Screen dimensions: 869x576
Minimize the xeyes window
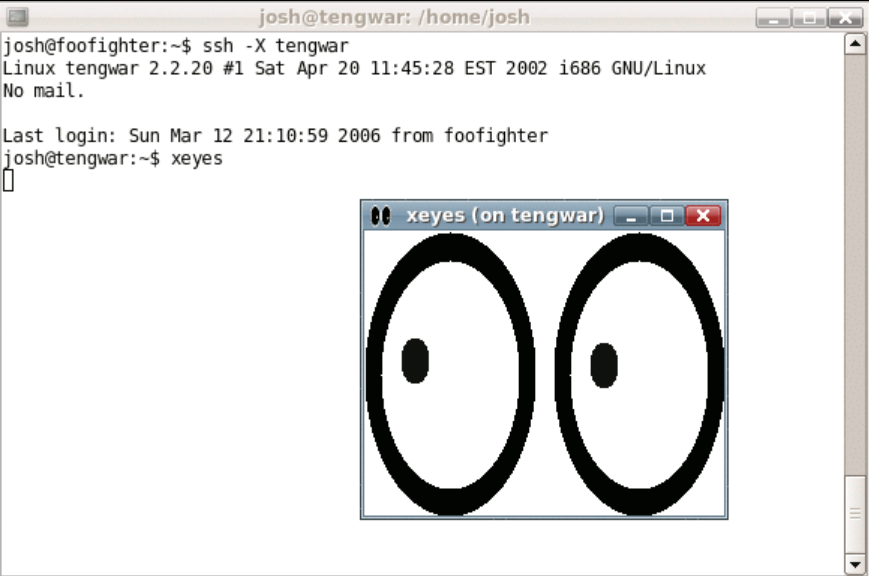630,216
